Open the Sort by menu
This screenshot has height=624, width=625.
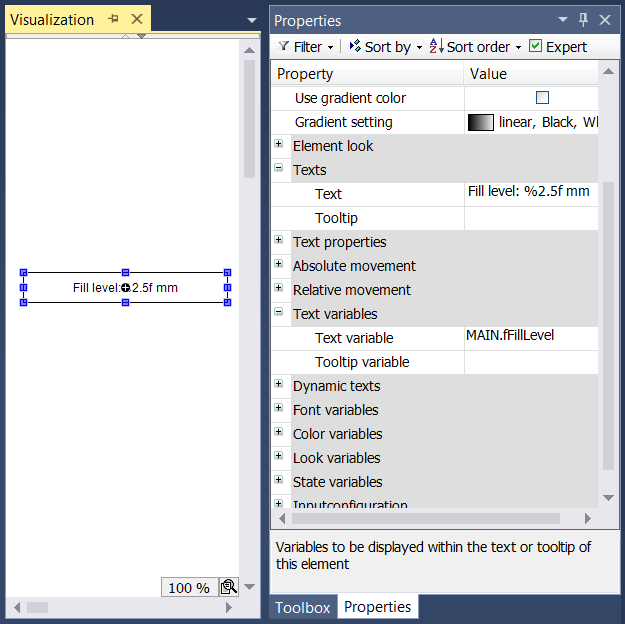[x=385, y=47]
